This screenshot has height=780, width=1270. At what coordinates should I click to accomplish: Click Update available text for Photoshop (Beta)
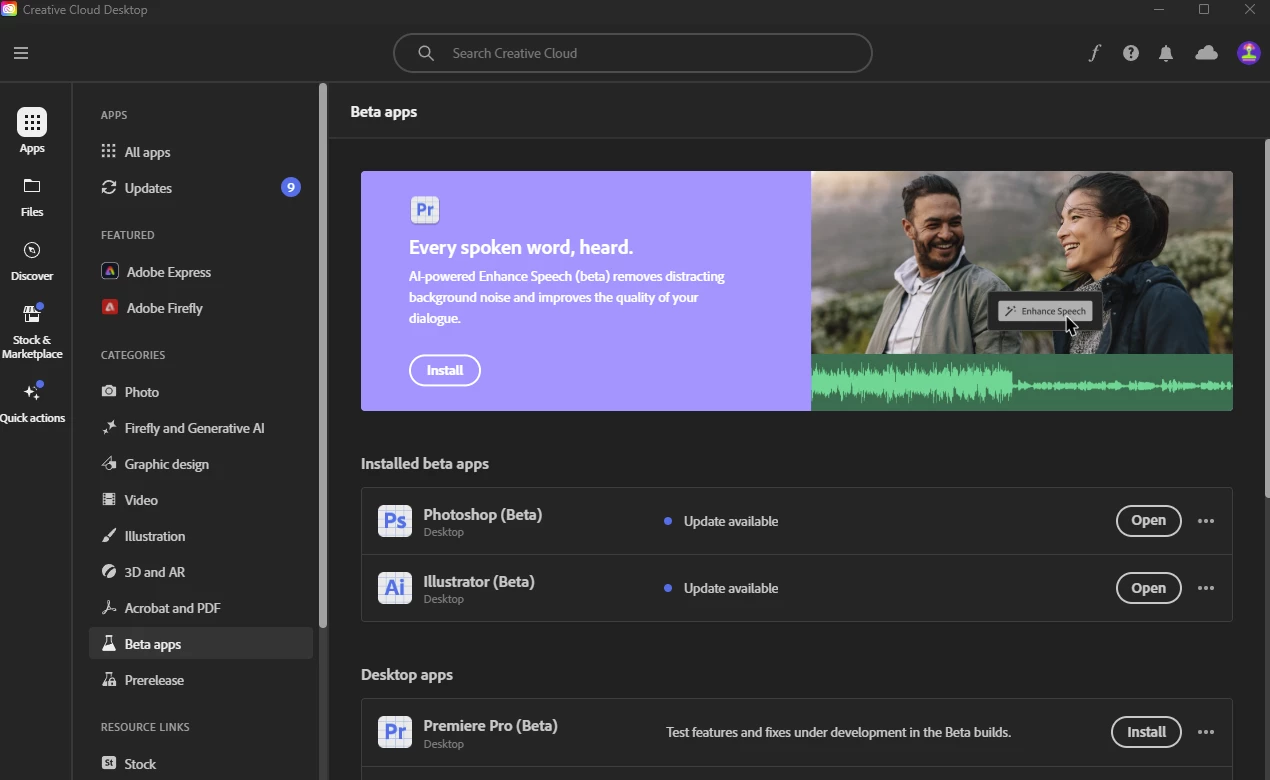[731, 521]
